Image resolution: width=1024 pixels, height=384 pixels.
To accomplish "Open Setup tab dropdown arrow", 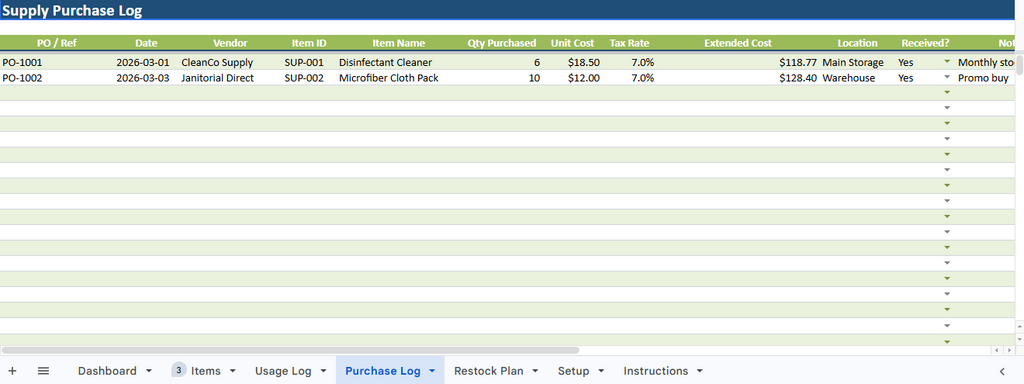I will click(601, 371).
